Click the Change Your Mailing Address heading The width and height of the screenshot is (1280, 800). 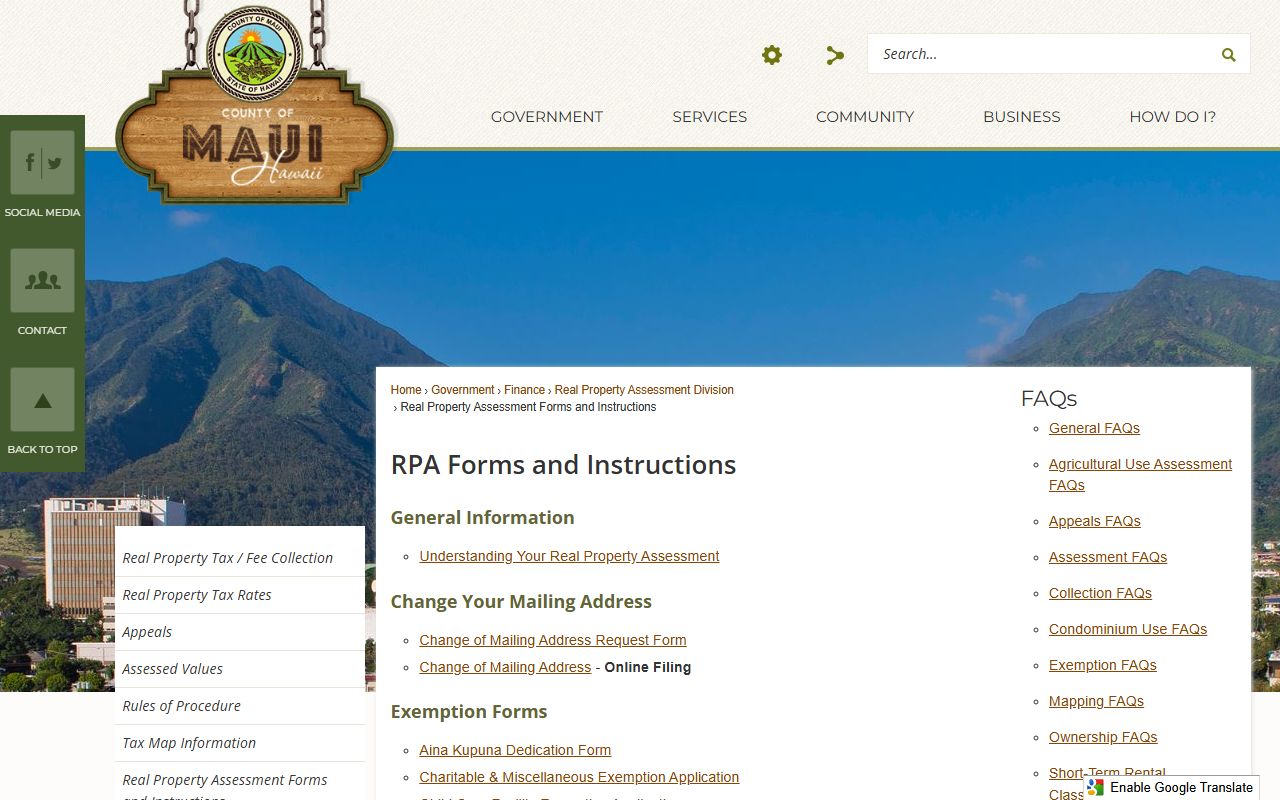click(x=521, y=602)
